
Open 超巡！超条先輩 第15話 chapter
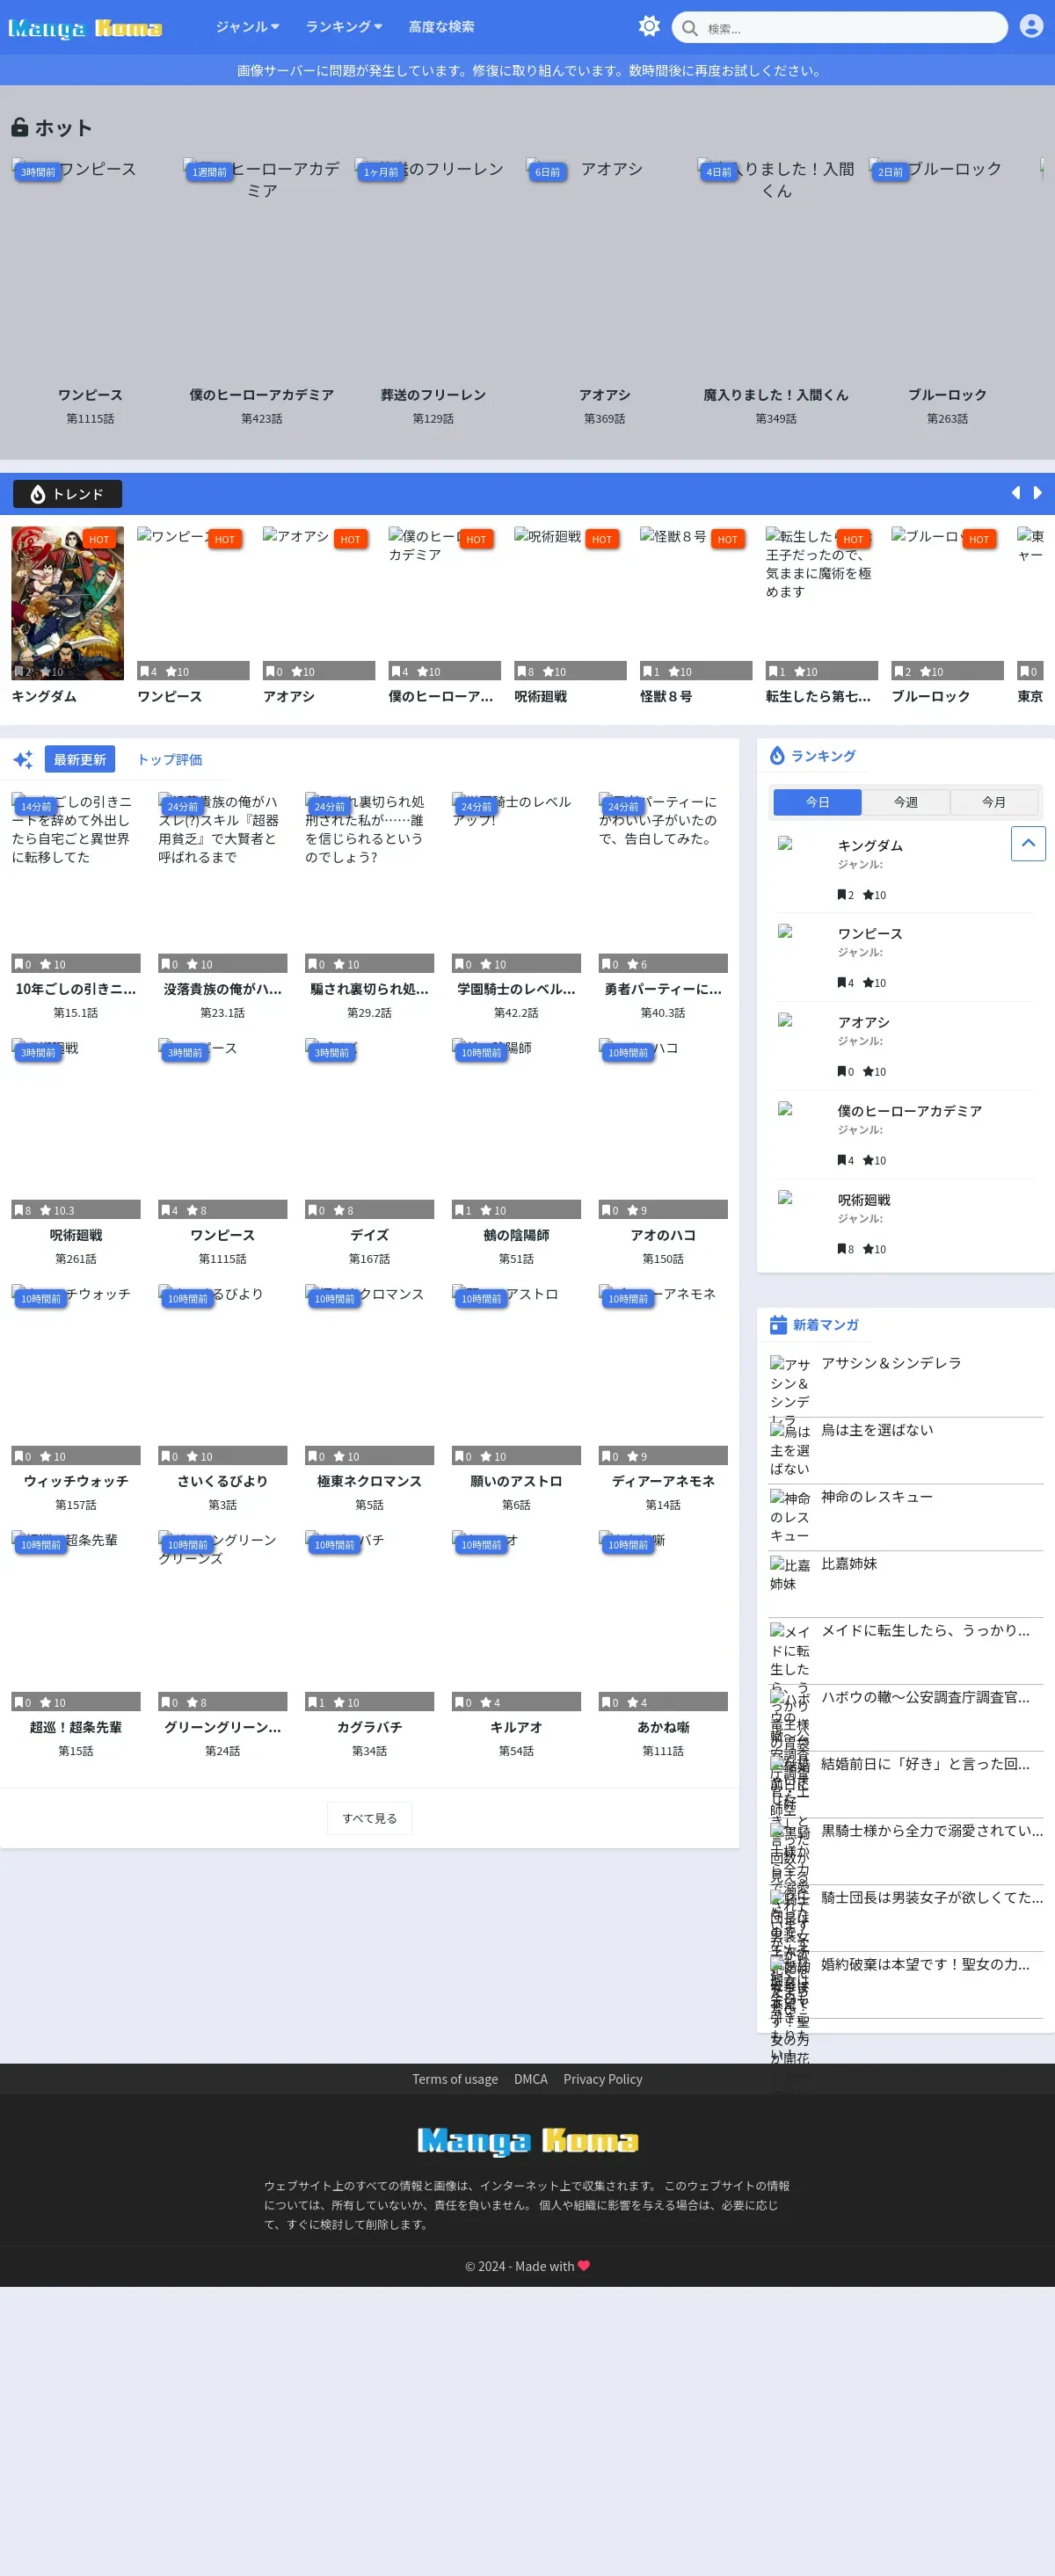76,1751
